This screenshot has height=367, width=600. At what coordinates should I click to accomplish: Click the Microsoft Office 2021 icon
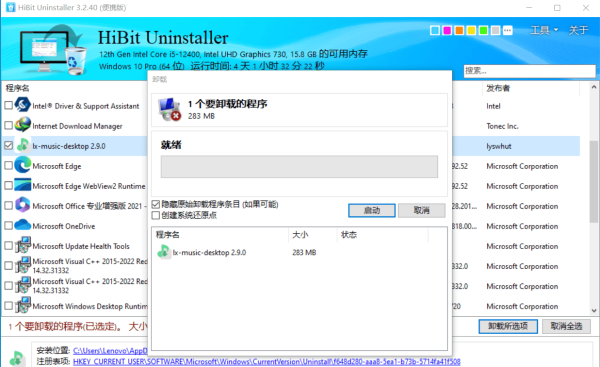[x=23, y=205]
